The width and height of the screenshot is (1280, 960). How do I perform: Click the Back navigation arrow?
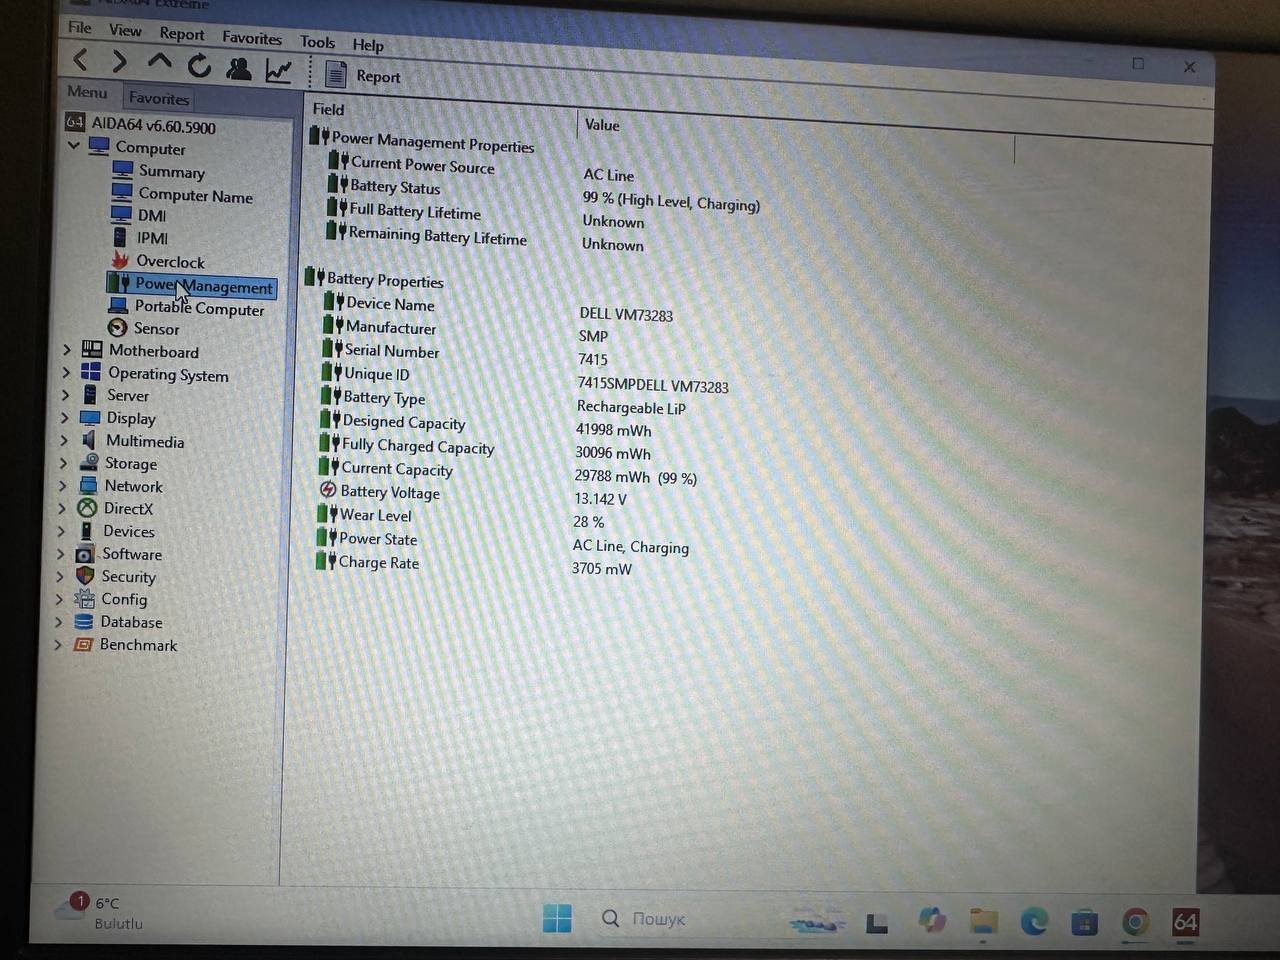[81, 60]
